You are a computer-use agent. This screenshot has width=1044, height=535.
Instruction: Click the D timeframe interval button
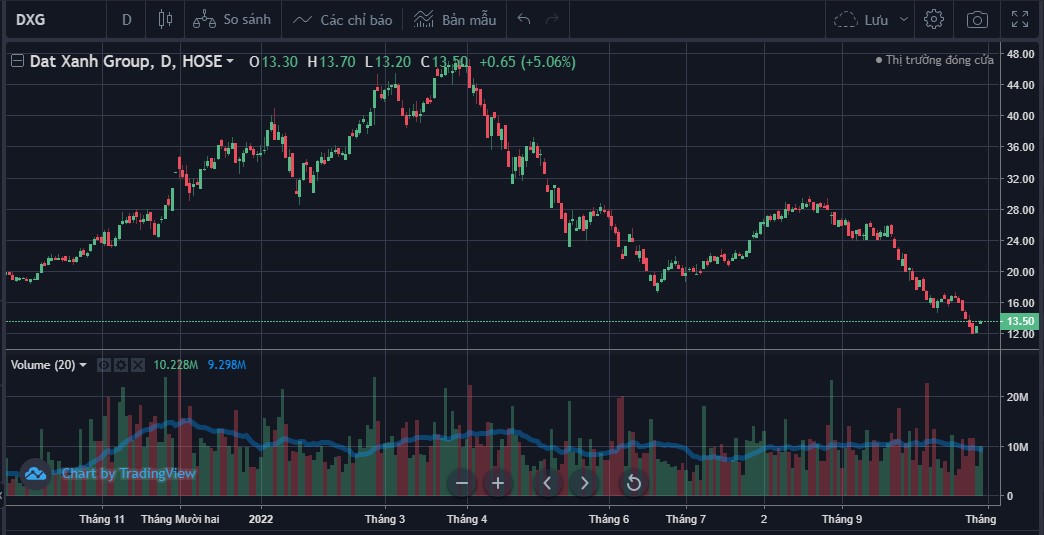pos(126,19)
